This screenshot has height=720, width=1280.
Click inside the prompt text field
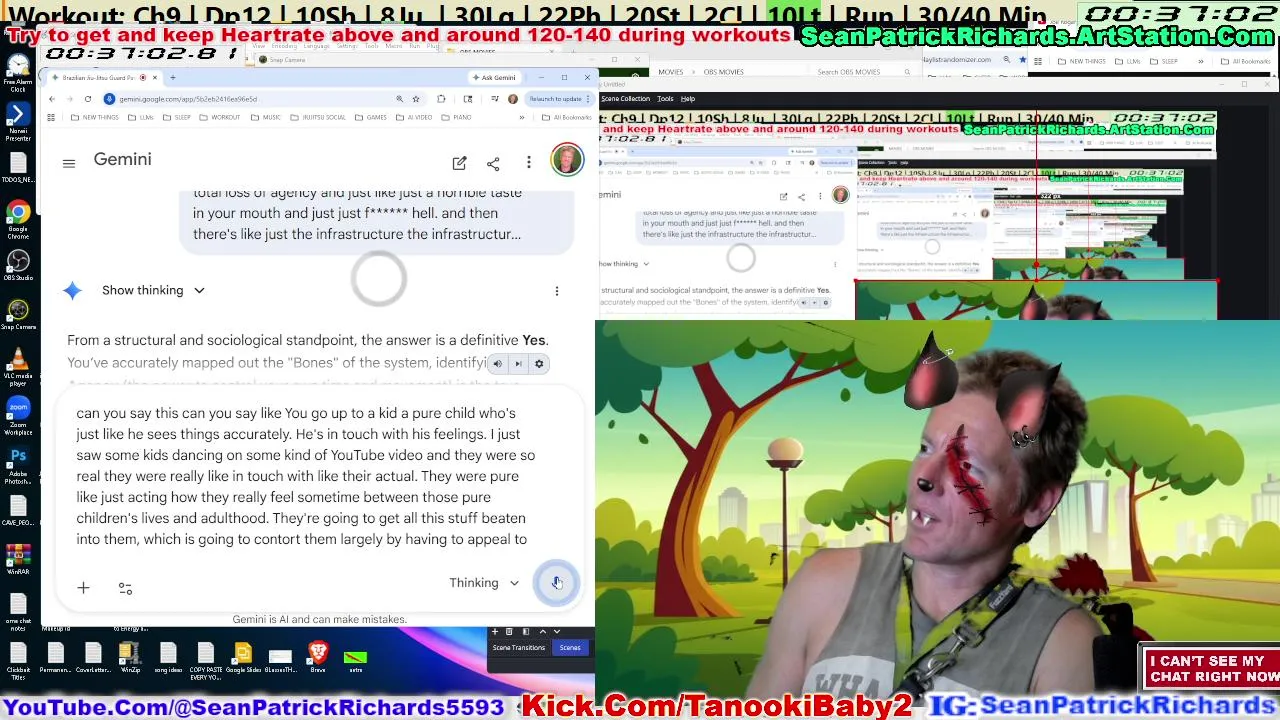(x=306, y=476)
